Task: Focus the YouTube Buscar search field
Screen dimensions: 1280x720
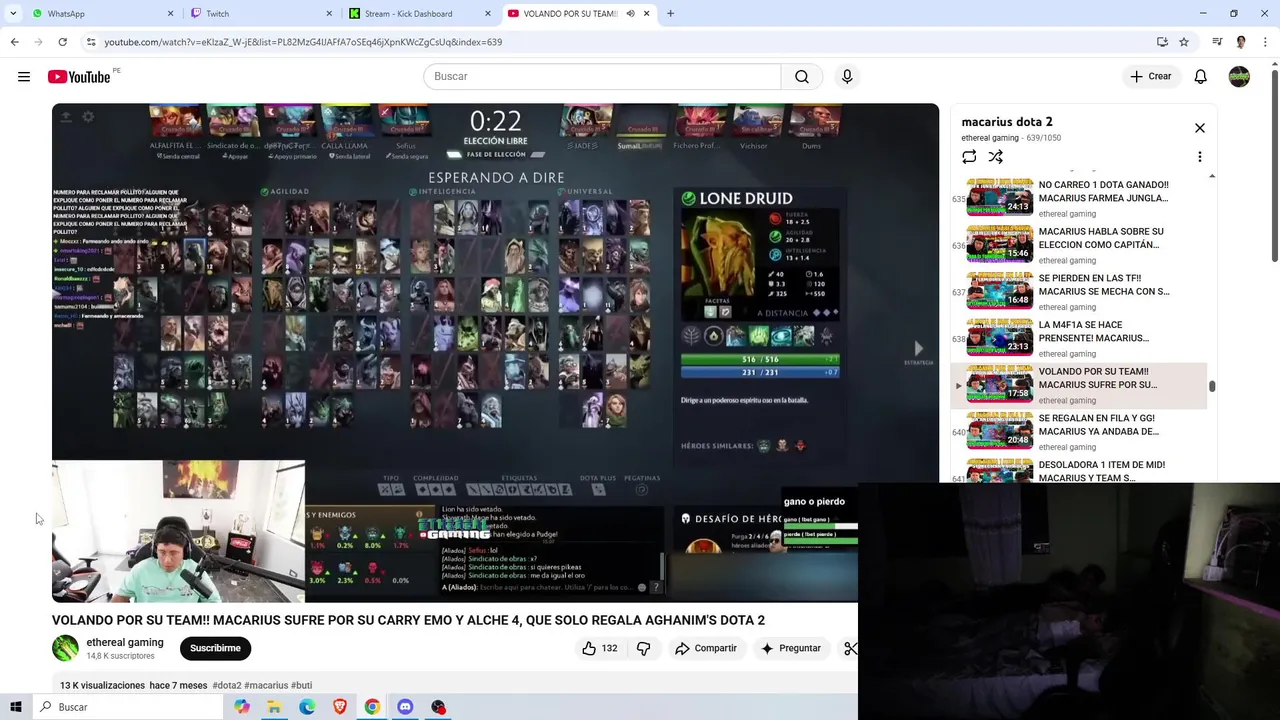Action: click(602, 76)
